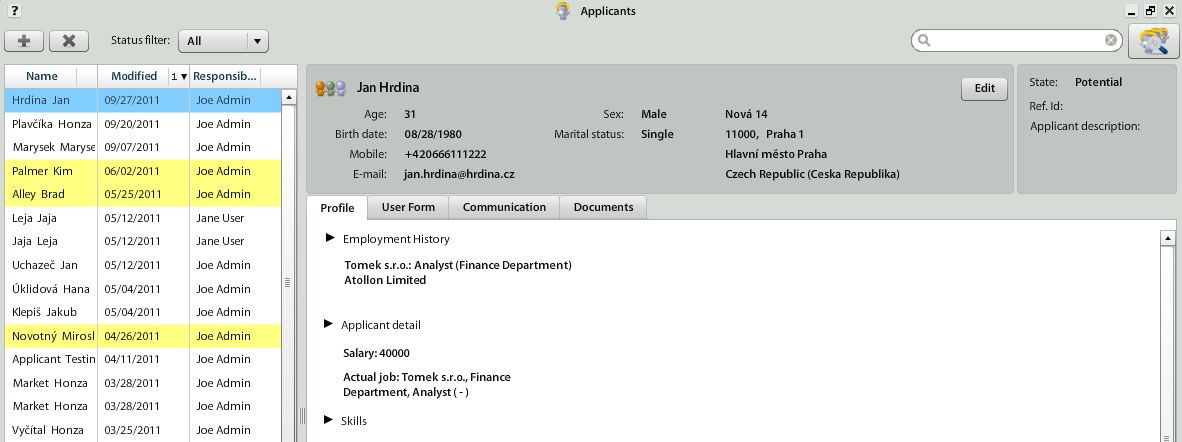Clear the search field with the X icon
Screen dimensions: 1182x442
click(1111, 41)
